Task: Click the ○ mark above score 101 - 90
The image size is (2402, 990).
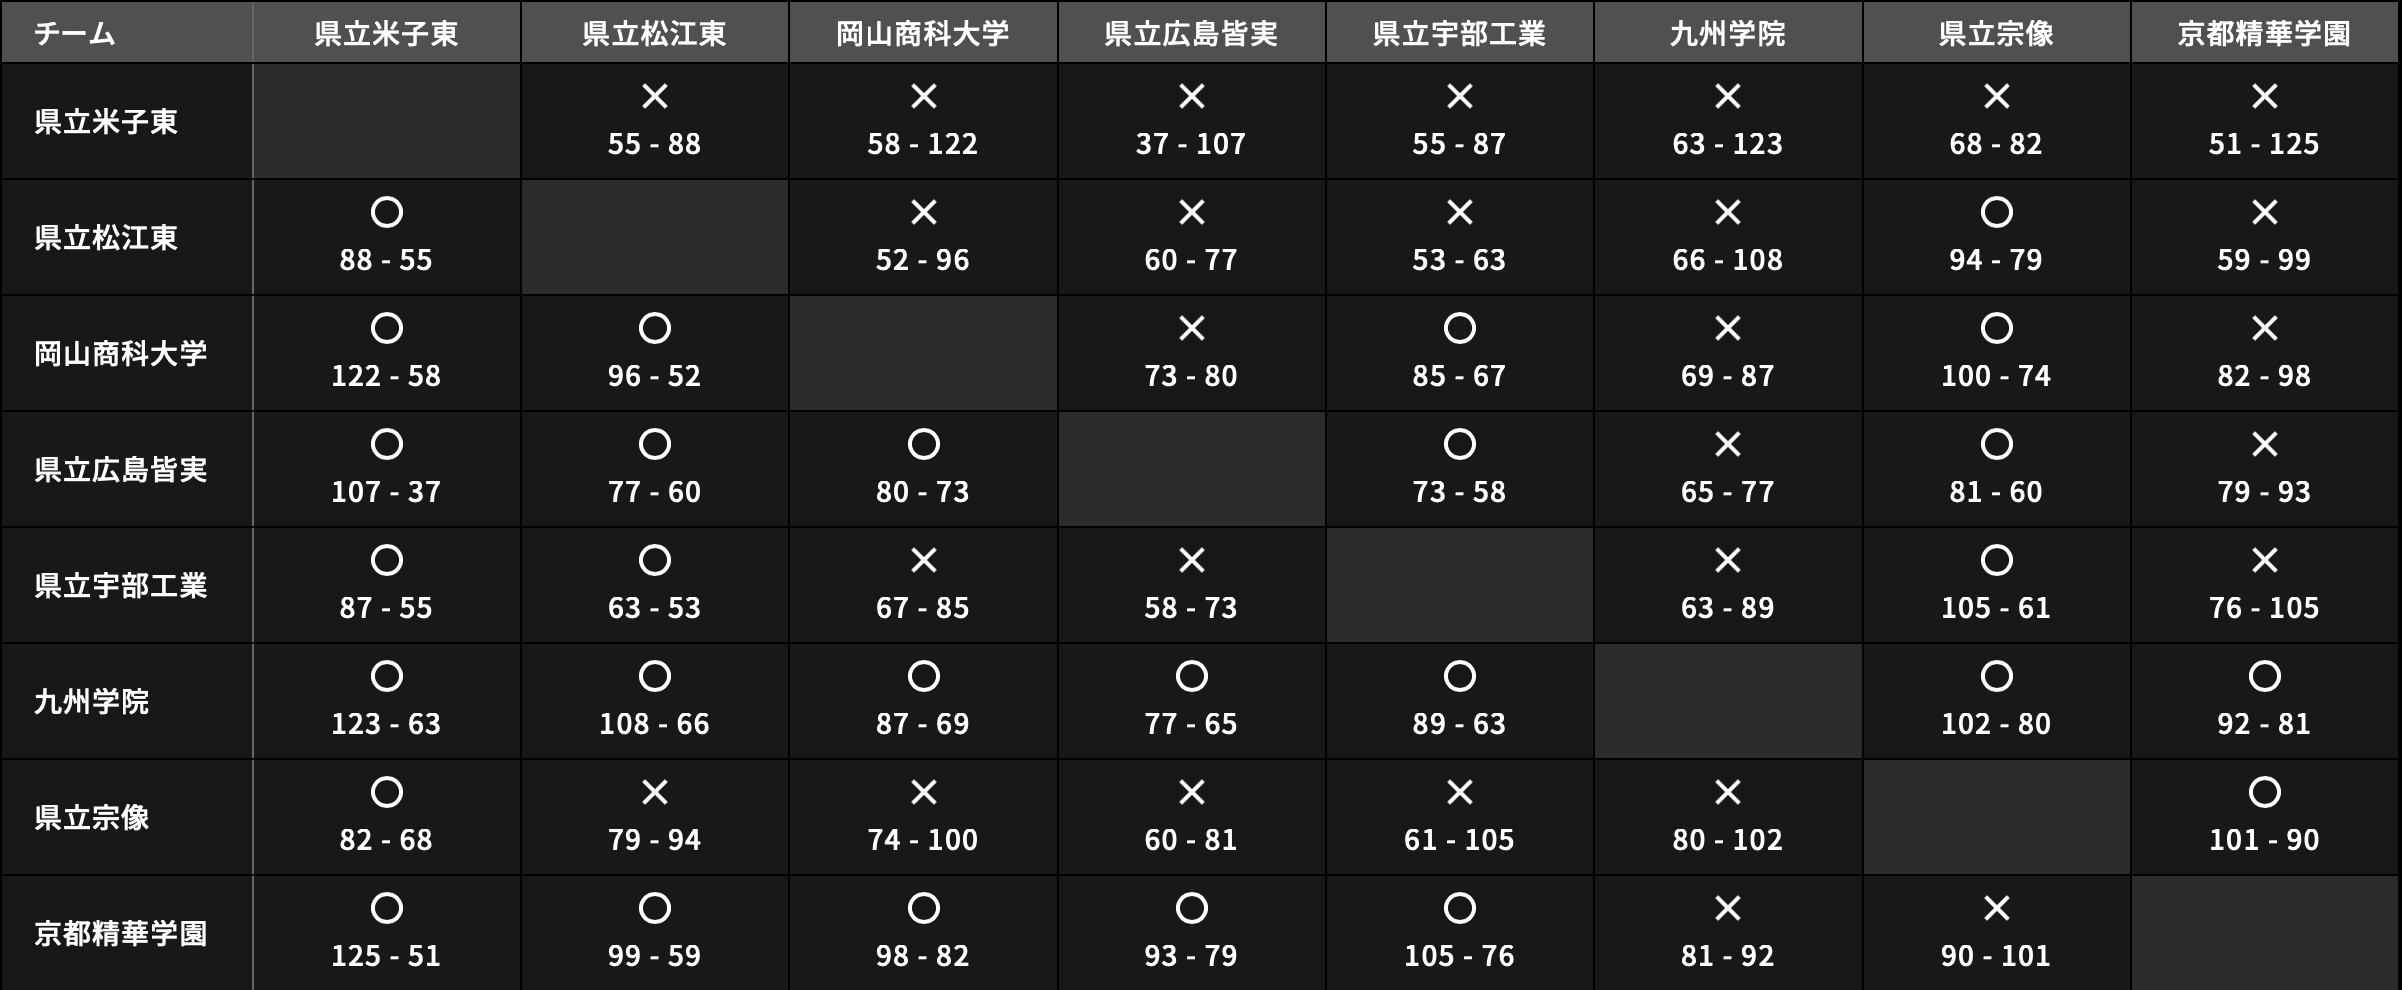Action: [x=2264, y=793]
